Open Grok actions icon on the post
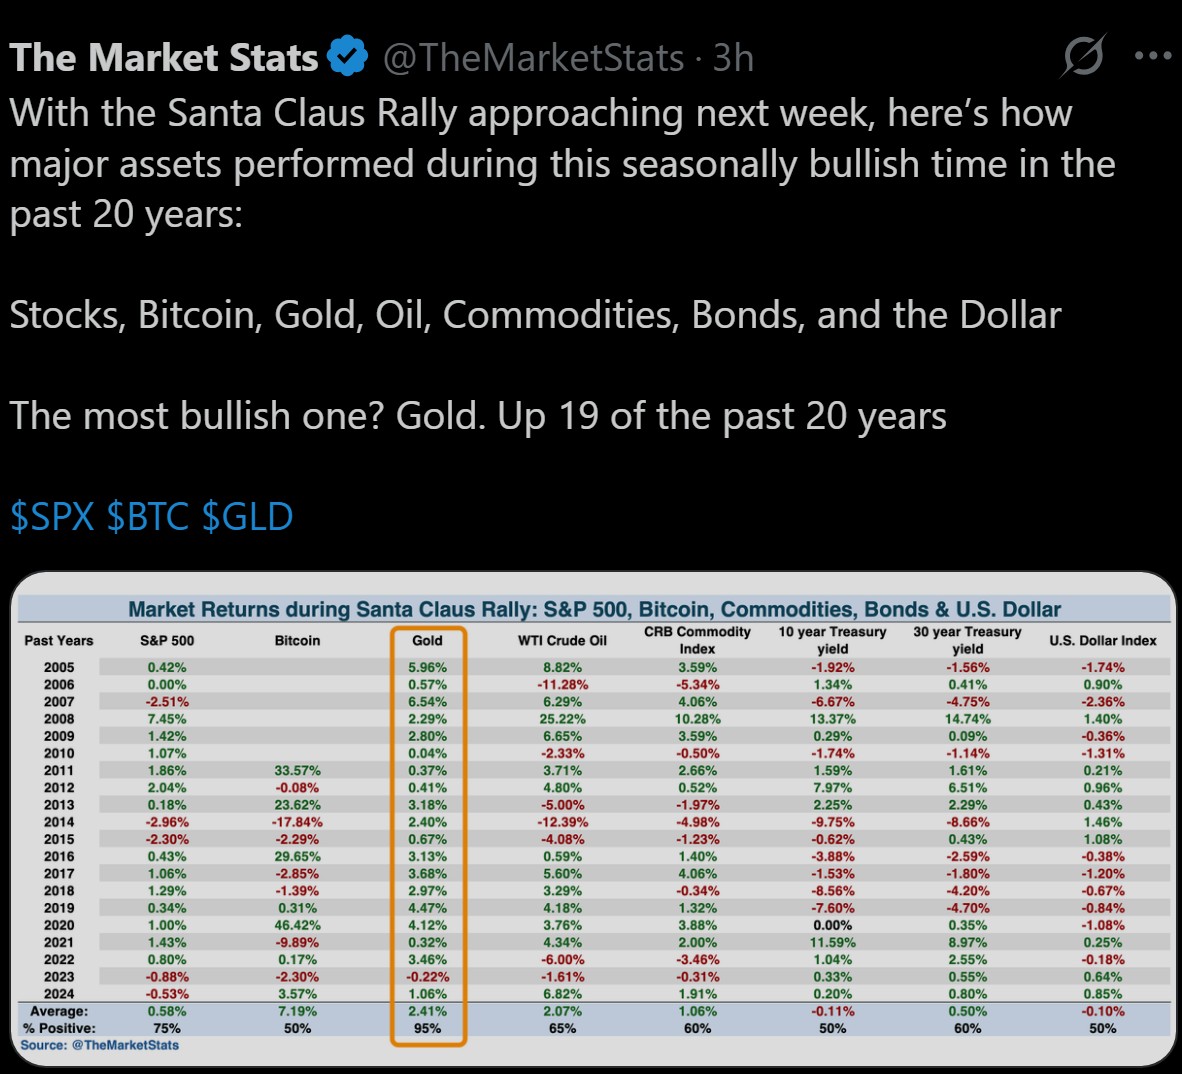This screenshot has width=1182, height=1074. [1082, 56]
